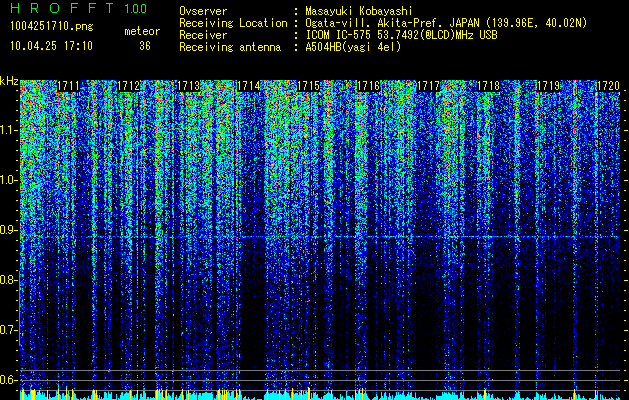Click the 'meteor' label
Image resolution: width=629 pixels, height=400 pixels.
point(142,31)
